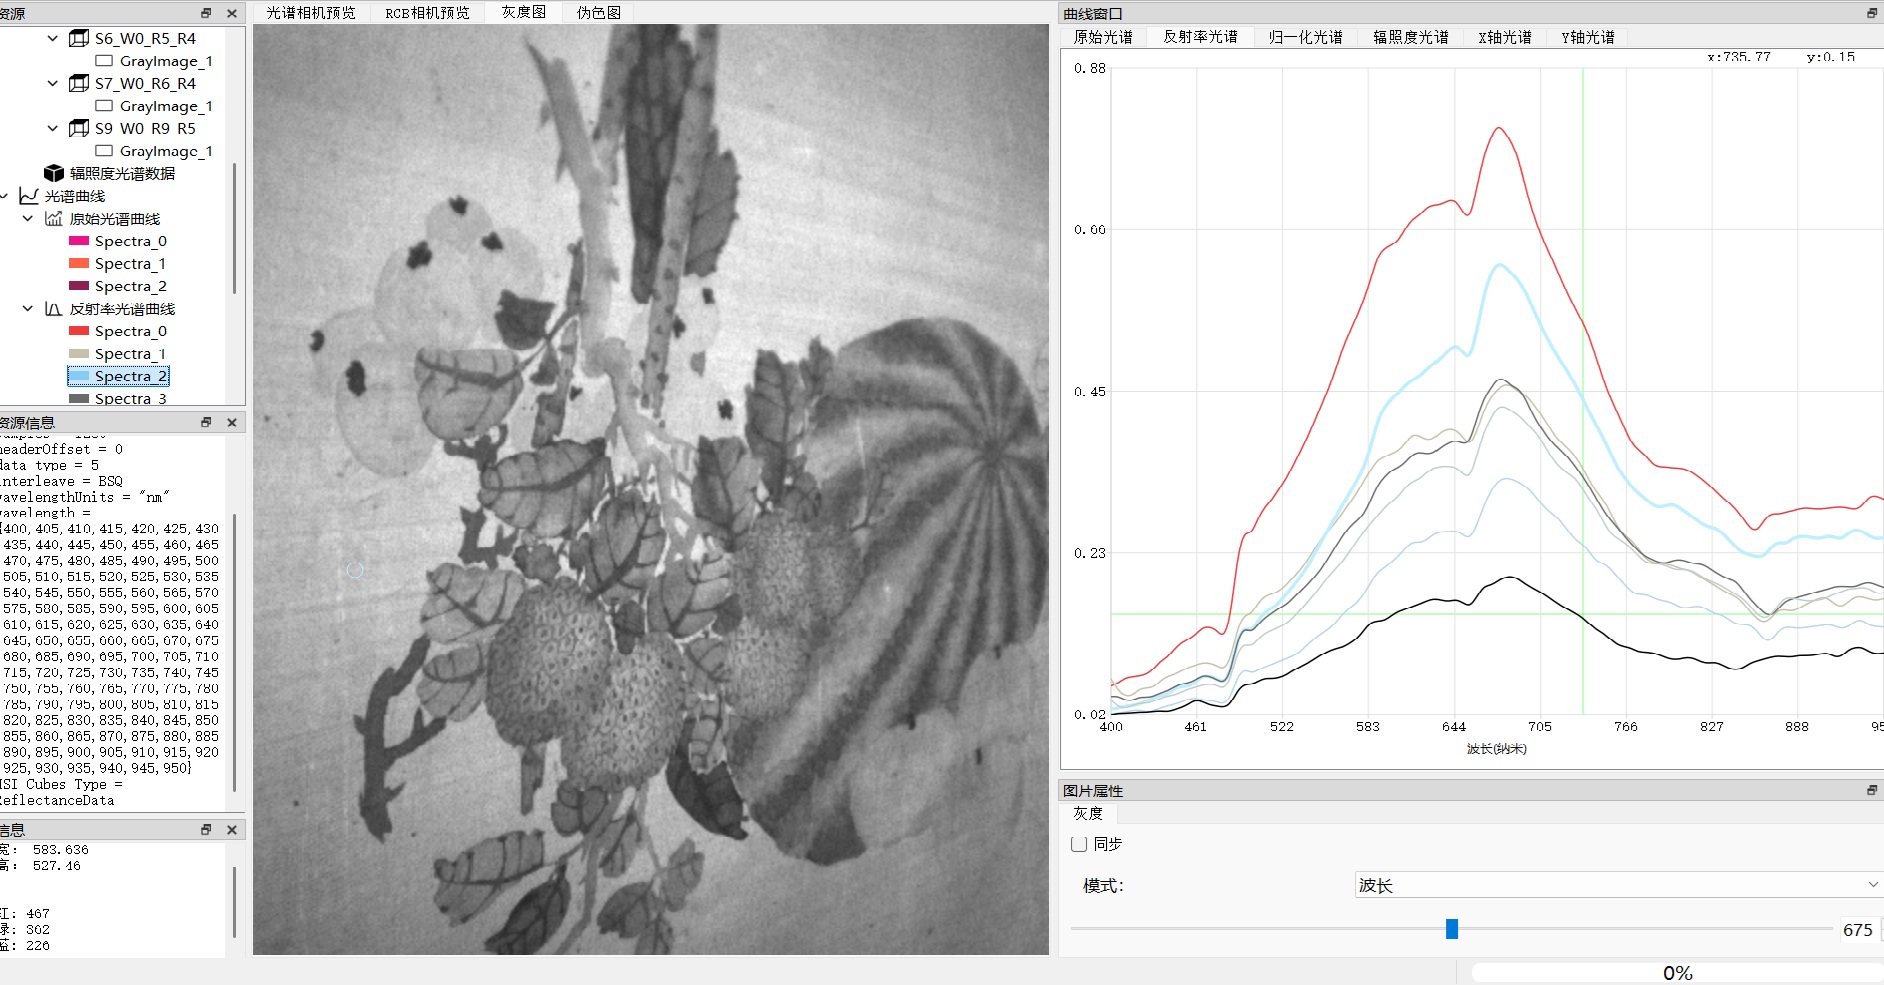Select the 原始光谱曲线 tree label

(115, 218)
